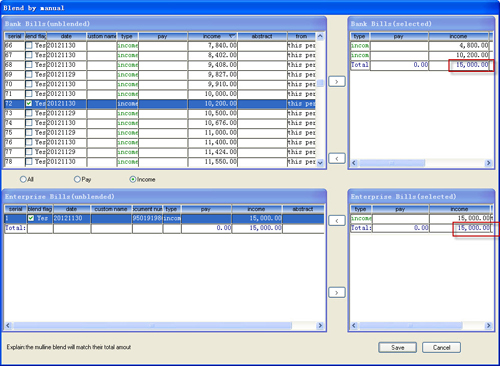Select bank bill income cell 7,840.00

213,45
